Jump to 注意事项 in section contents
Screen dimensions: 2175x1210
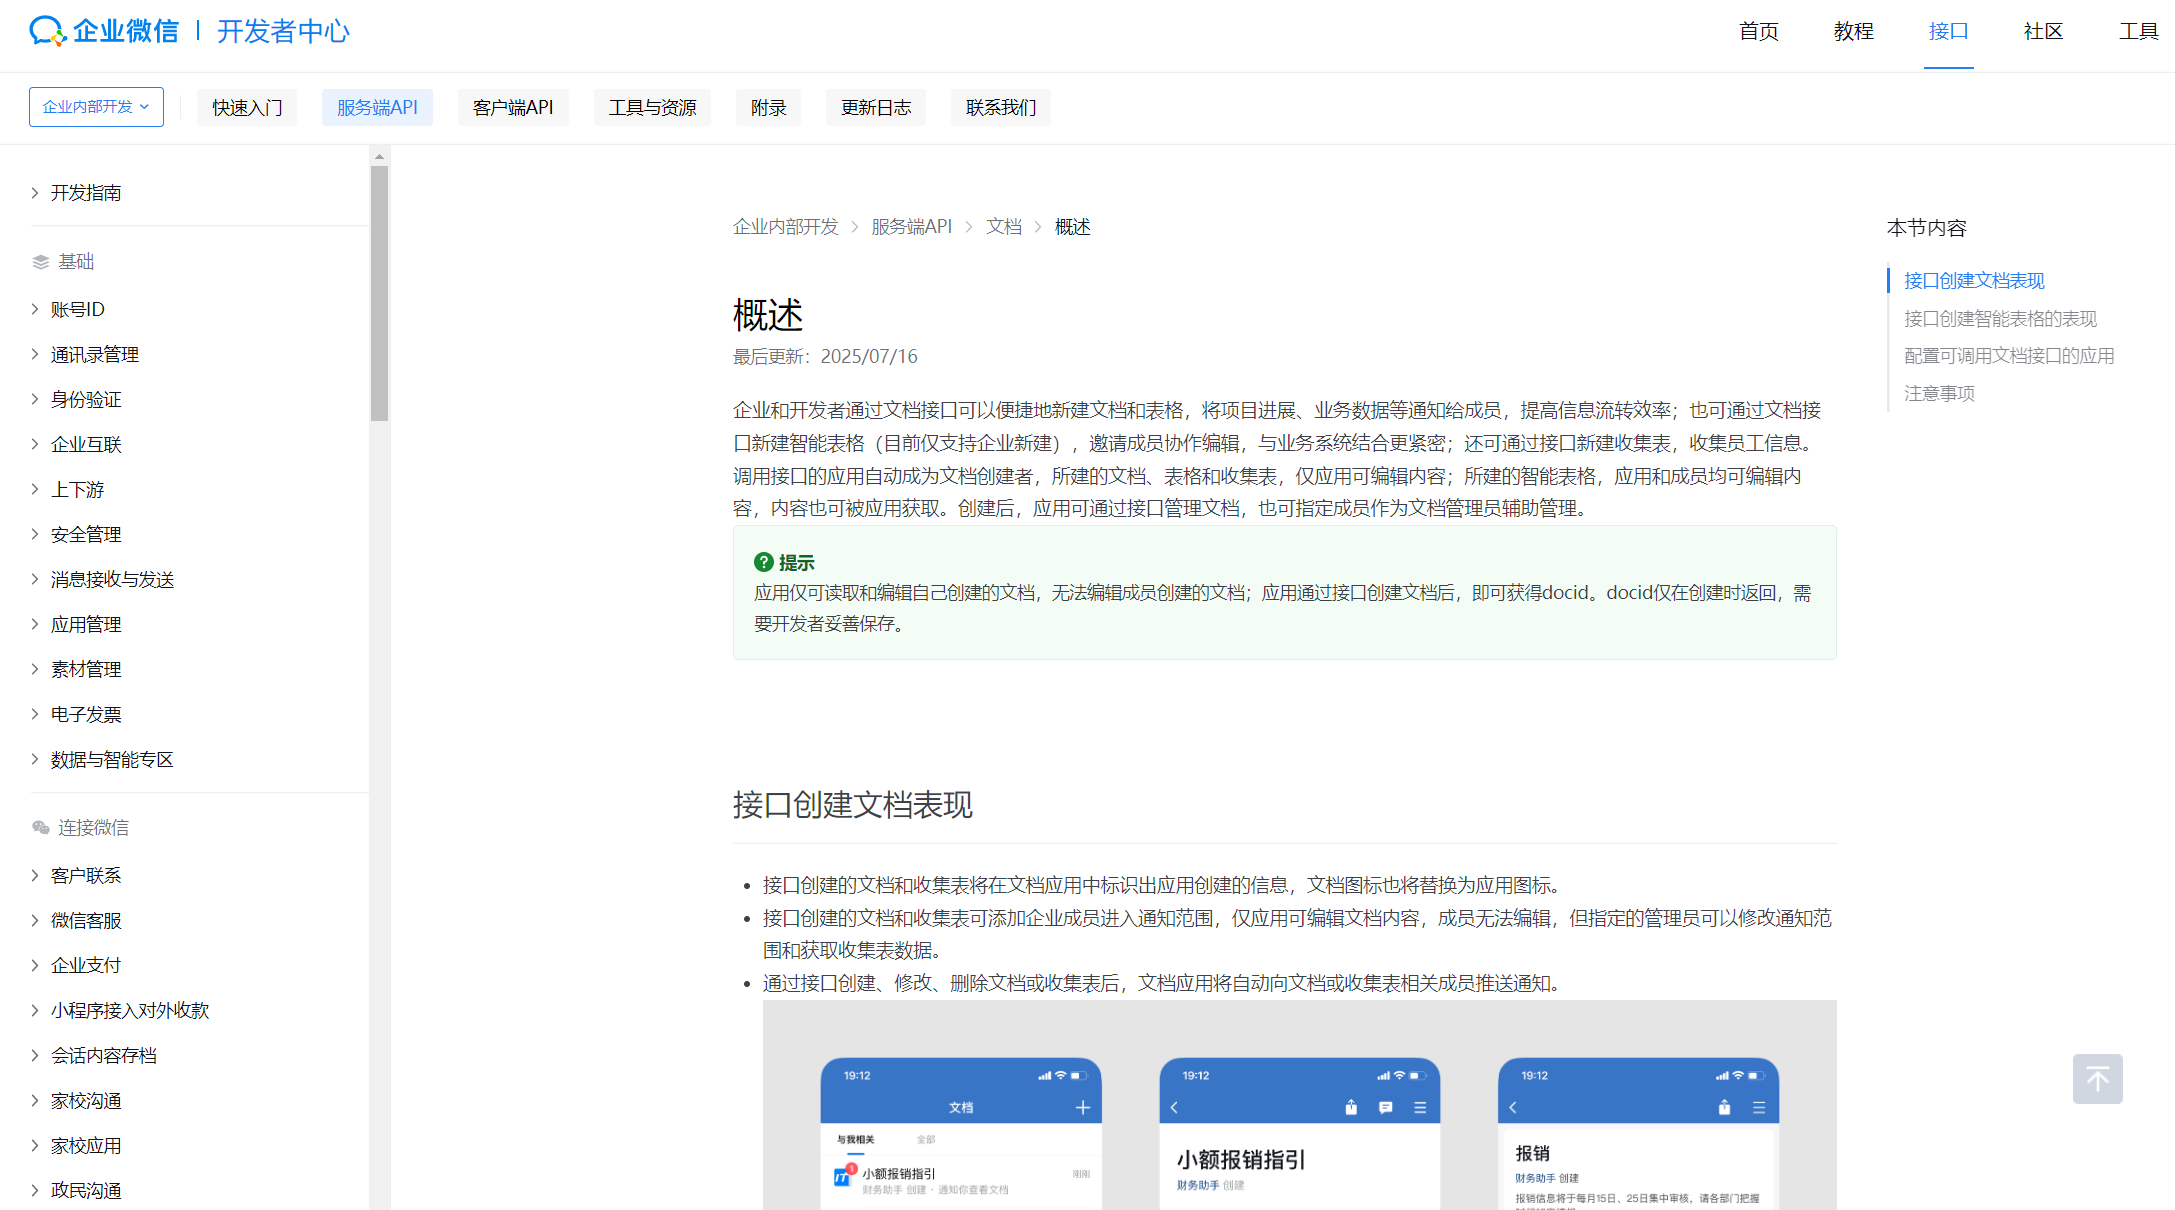point(1939,394)
